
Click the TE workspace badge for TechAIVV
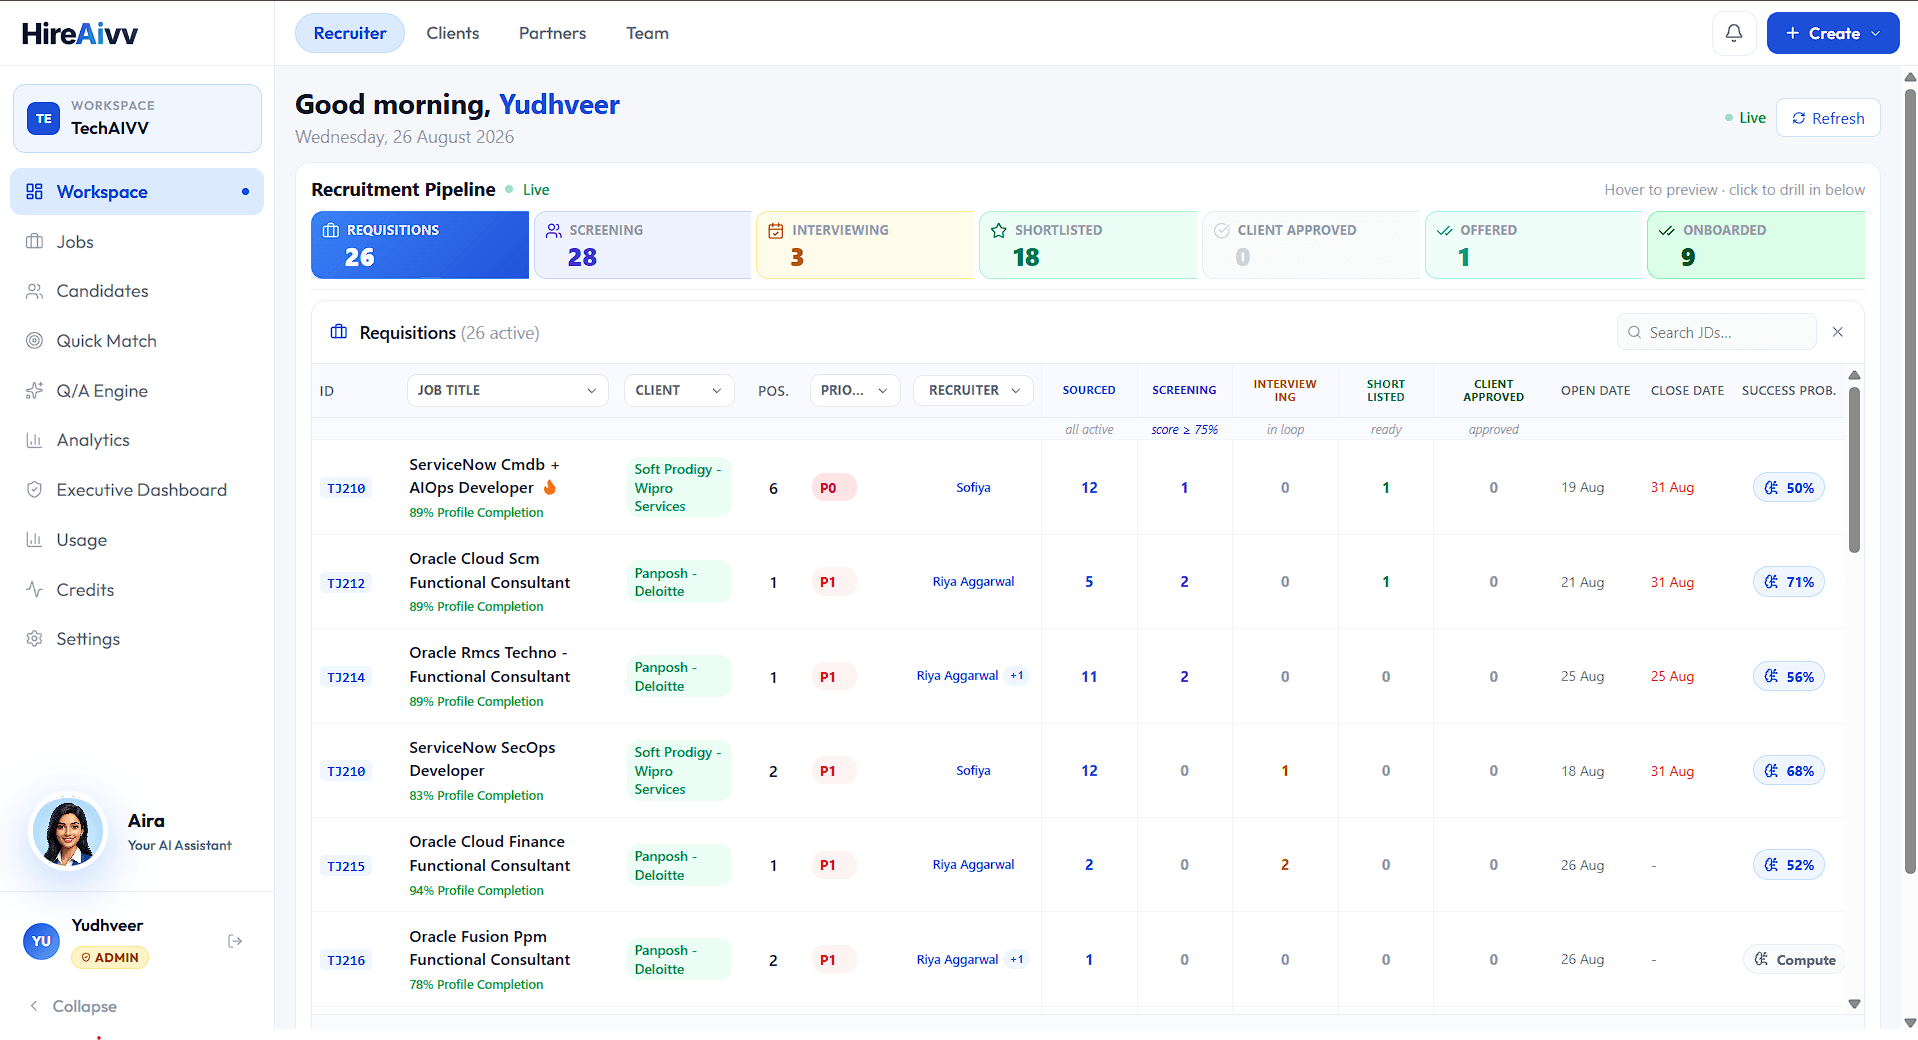(43, 118)
